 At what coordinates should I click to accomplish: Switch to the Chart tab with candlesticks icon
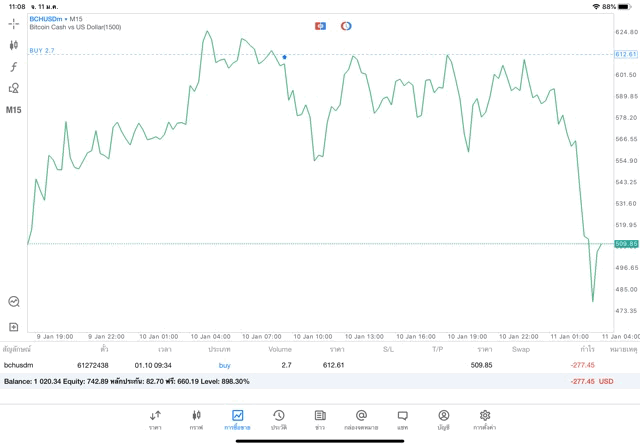click(196, 419)
